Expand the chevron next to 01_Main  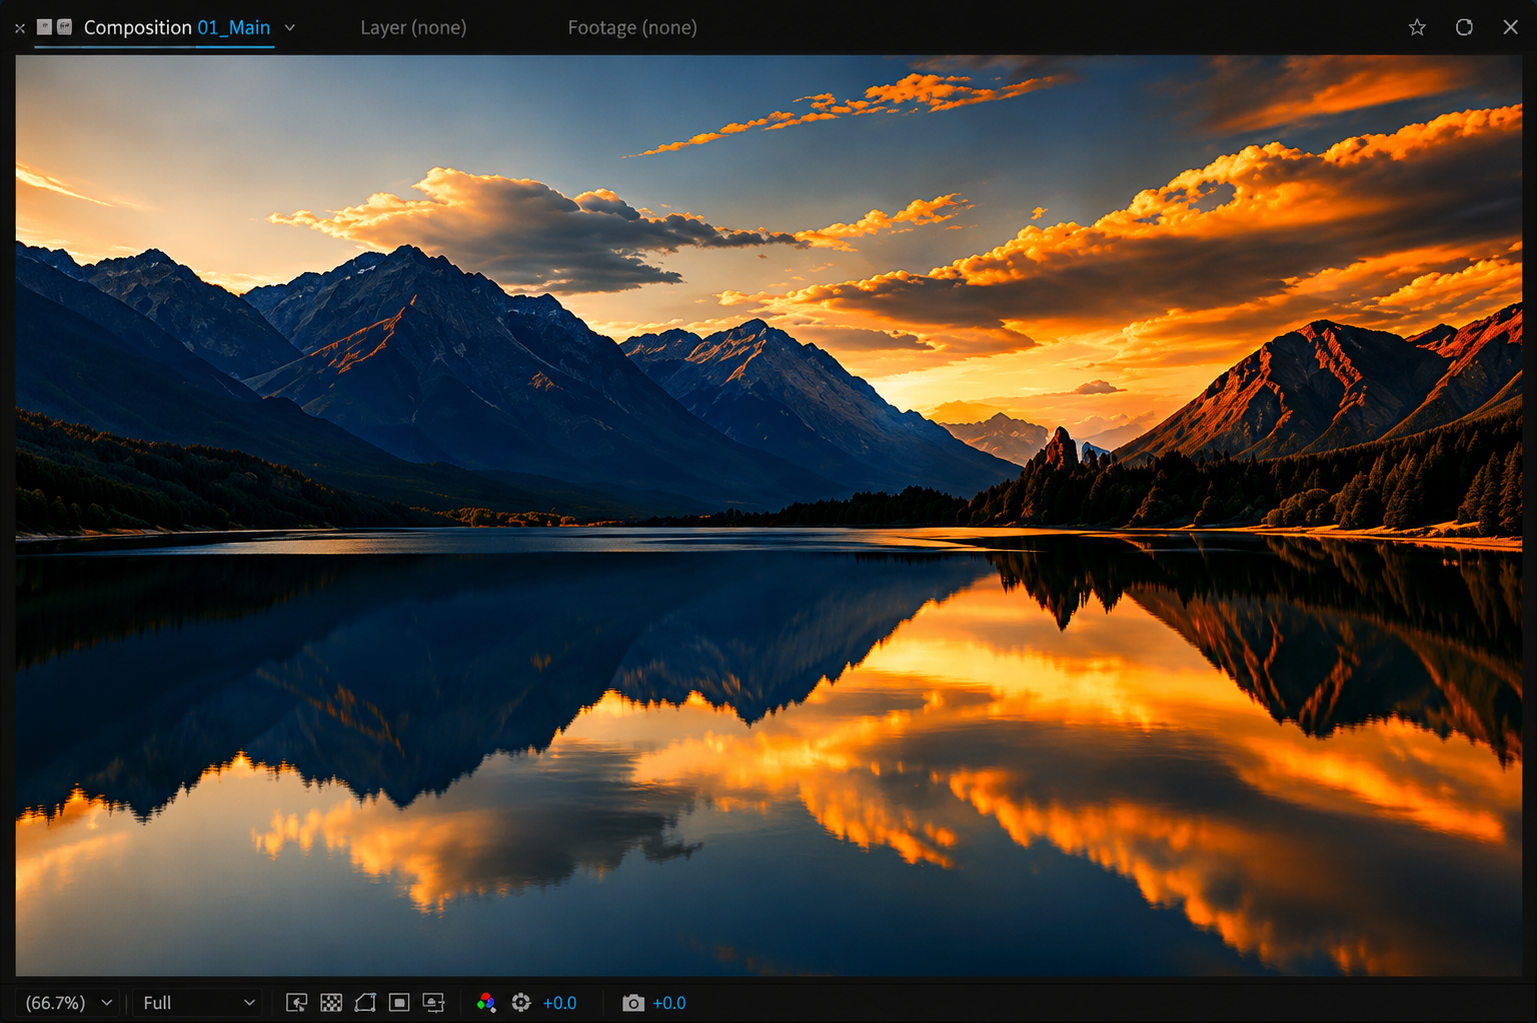point(290,28)
